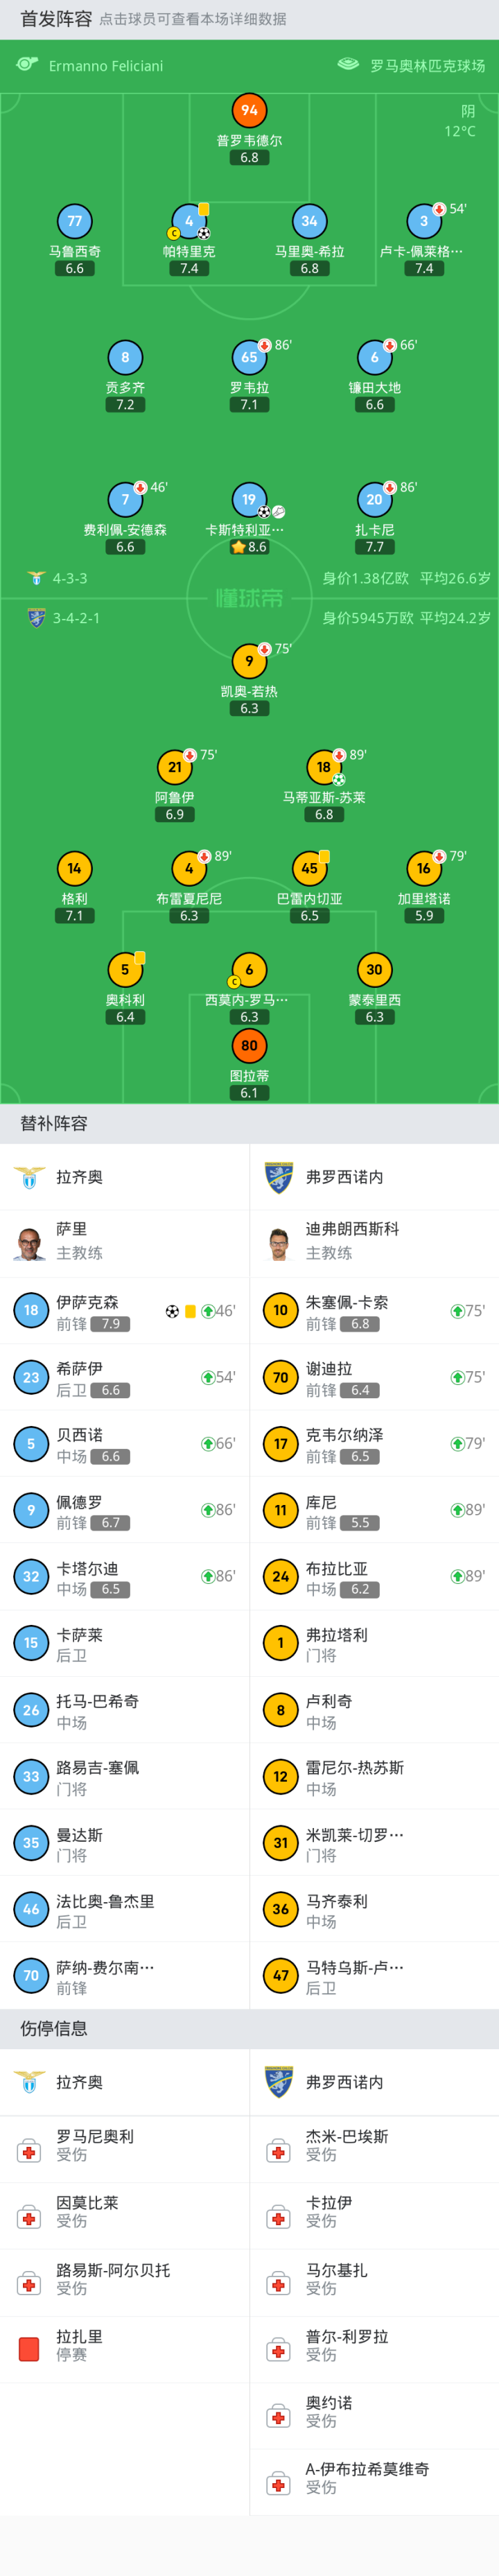Viewport: 499px width, 2576px height.
Task: Click the stadium icon beside 罗马奥林匹克球场
Action: (348, 65)
